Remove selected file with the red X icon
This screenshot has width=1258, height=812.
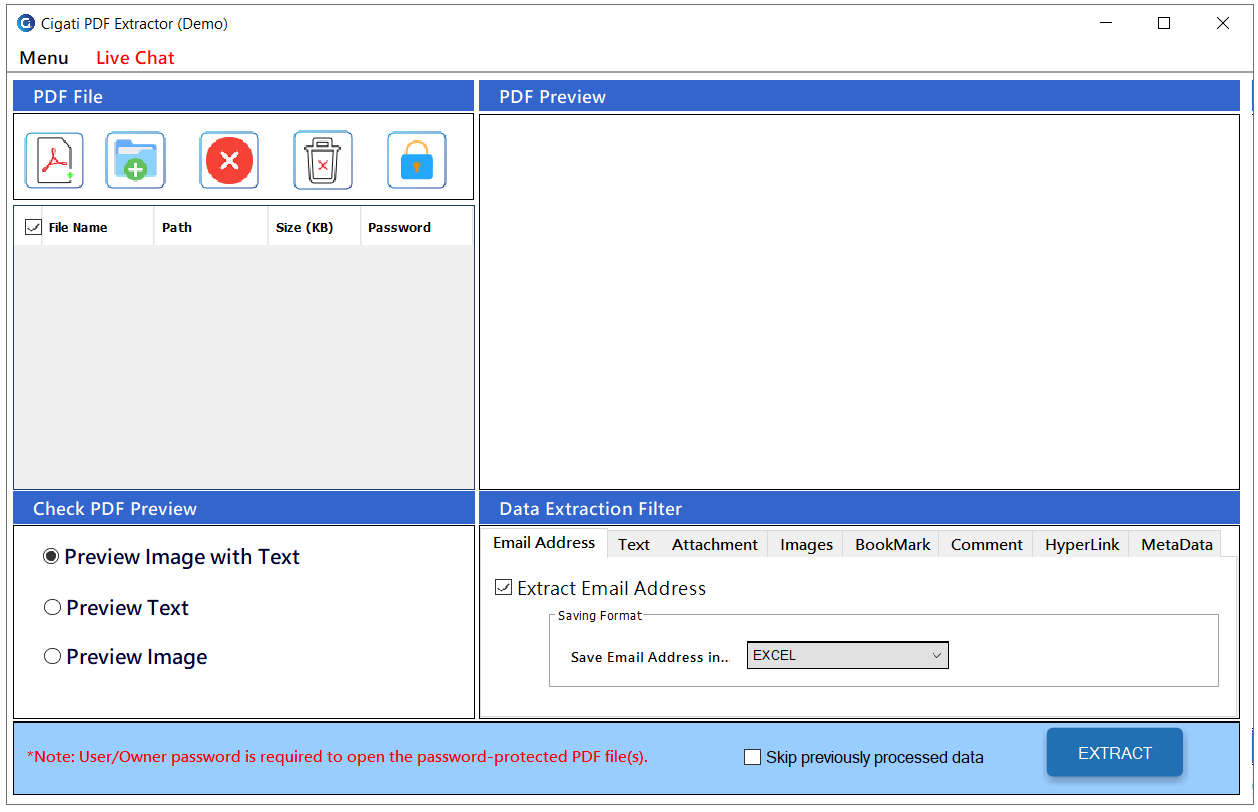[228, 159]
